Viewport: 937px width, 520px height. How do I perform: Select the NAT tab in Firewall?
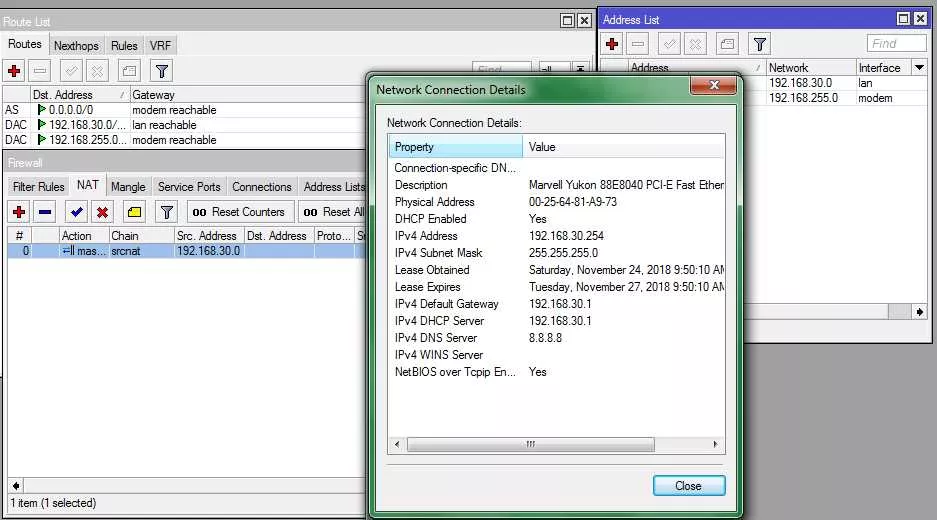(88, 185)
